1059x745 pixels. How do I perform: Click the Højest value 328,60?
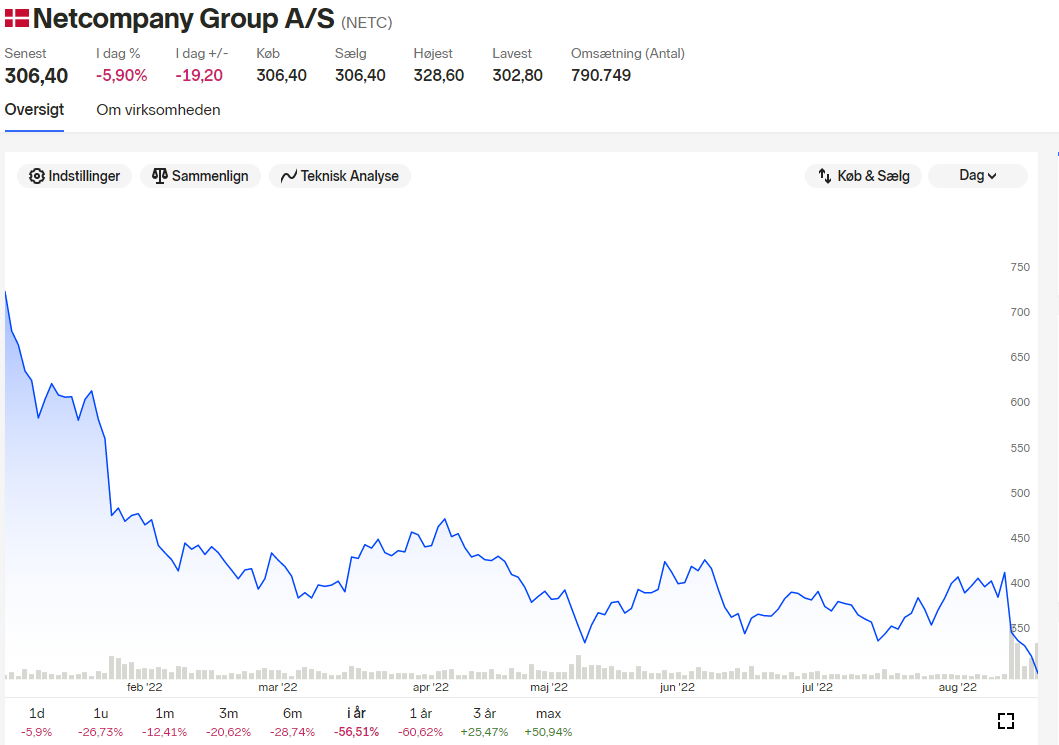[x=439, y=76]
